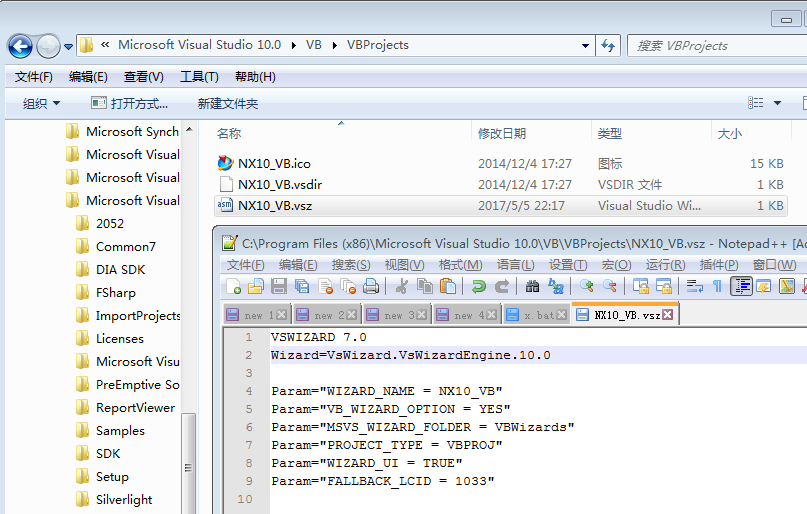Screen dimensions: 807x514
Task: Click the Cut scissors icon
Action: tap(402, 286)
